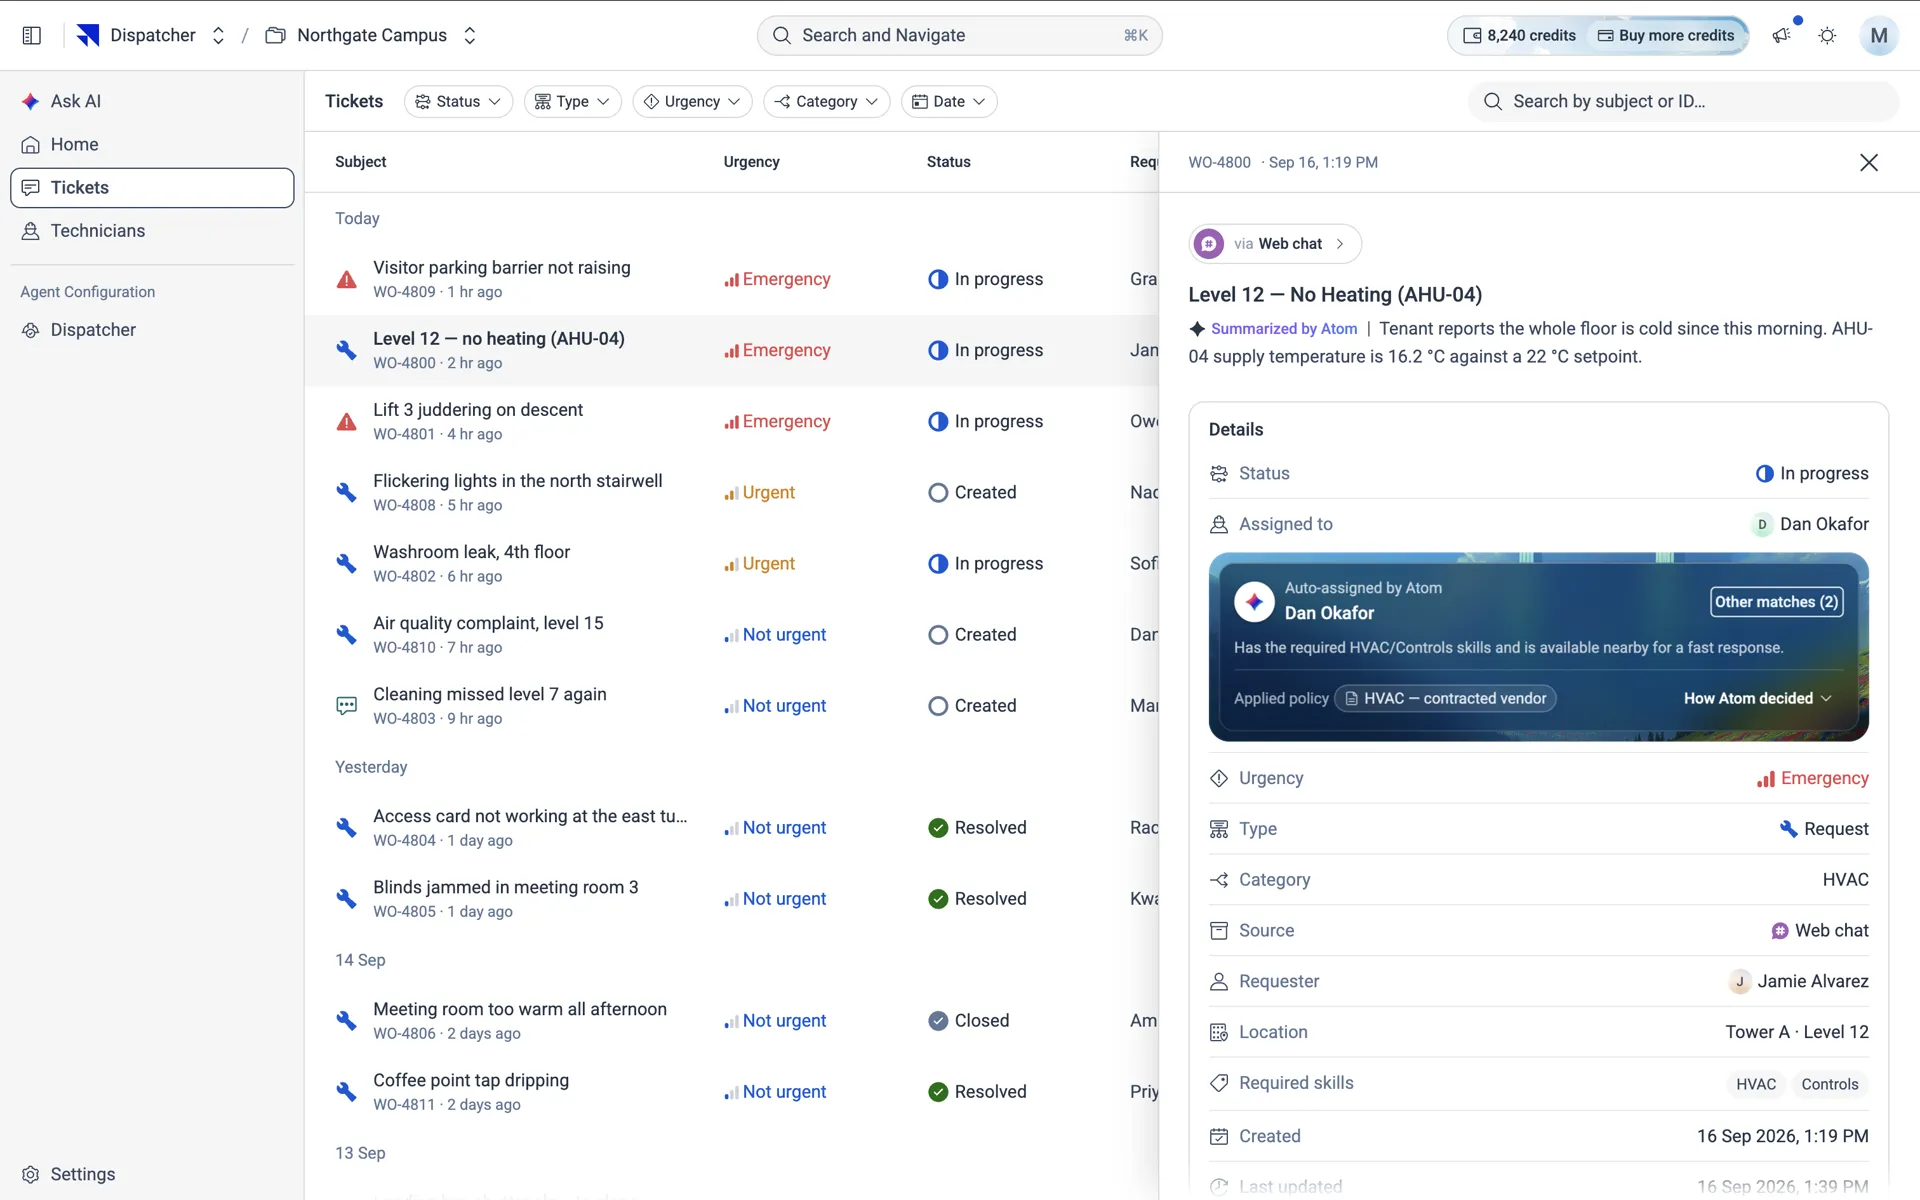1920x1200 pixels.
Task: Click the Search and Navigate field
Action: (959, 36)
